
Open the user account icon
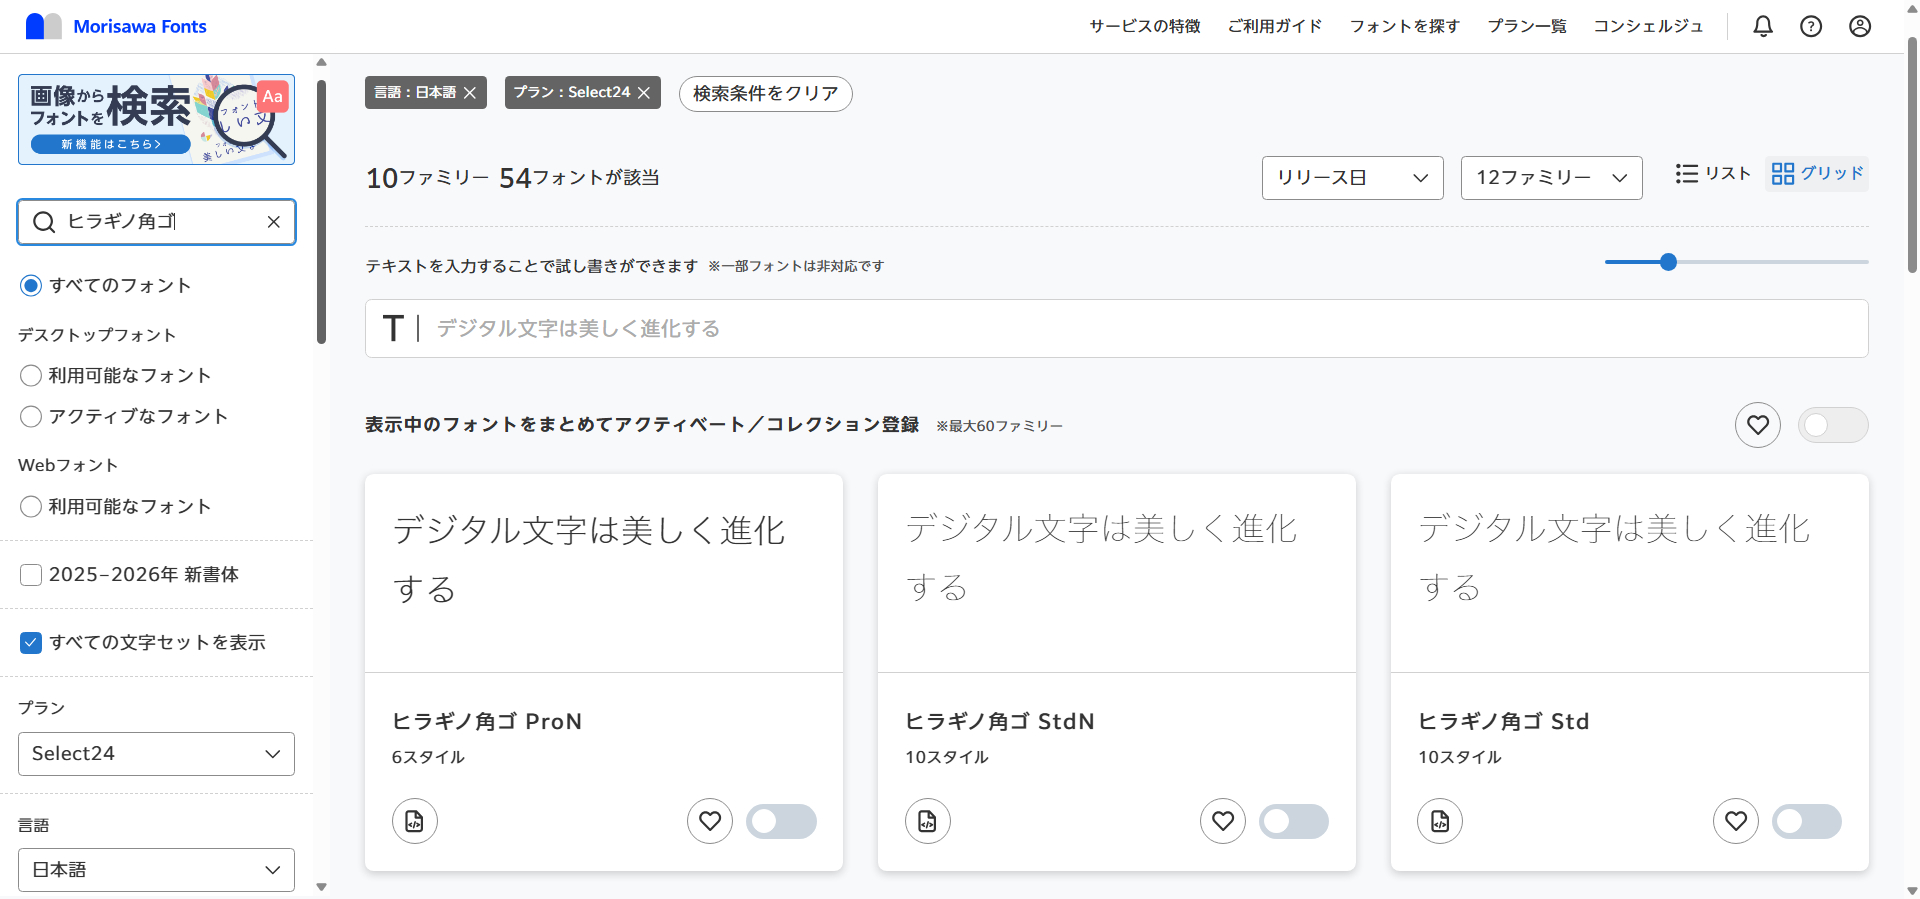coord(1860,26)
